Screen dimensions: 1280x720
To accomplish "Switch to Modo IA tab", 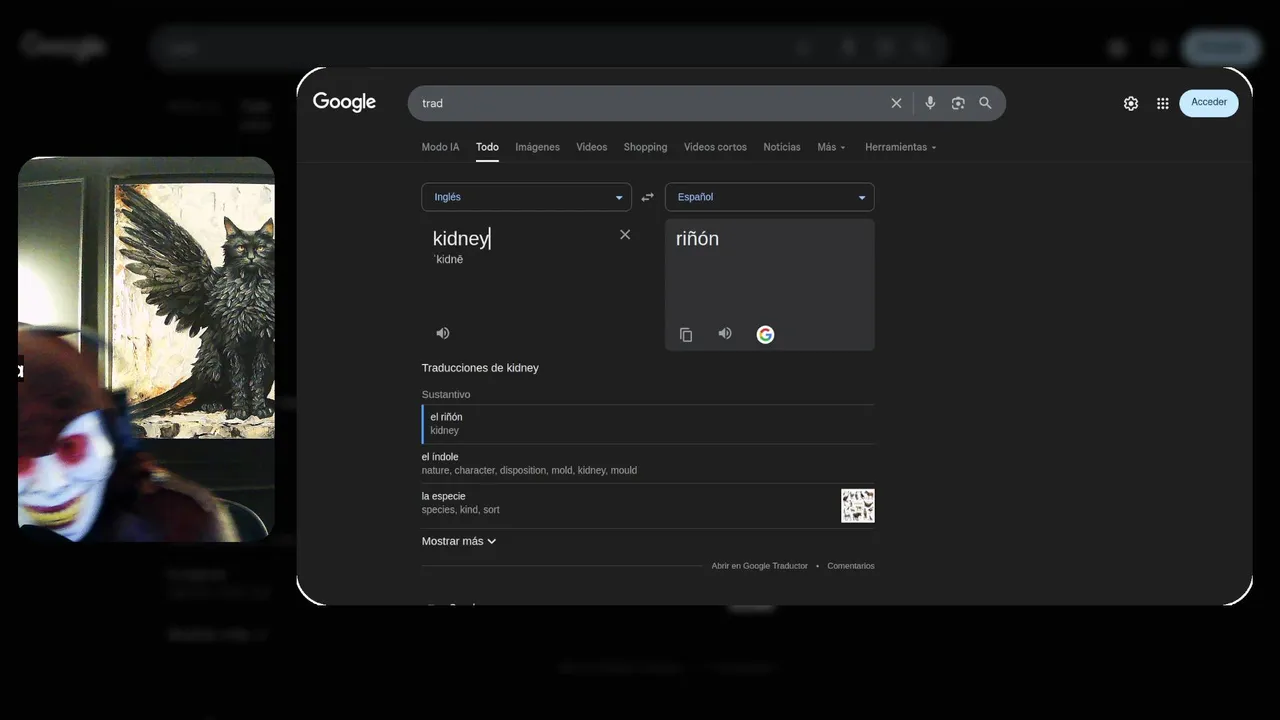I will coord(440,147).
